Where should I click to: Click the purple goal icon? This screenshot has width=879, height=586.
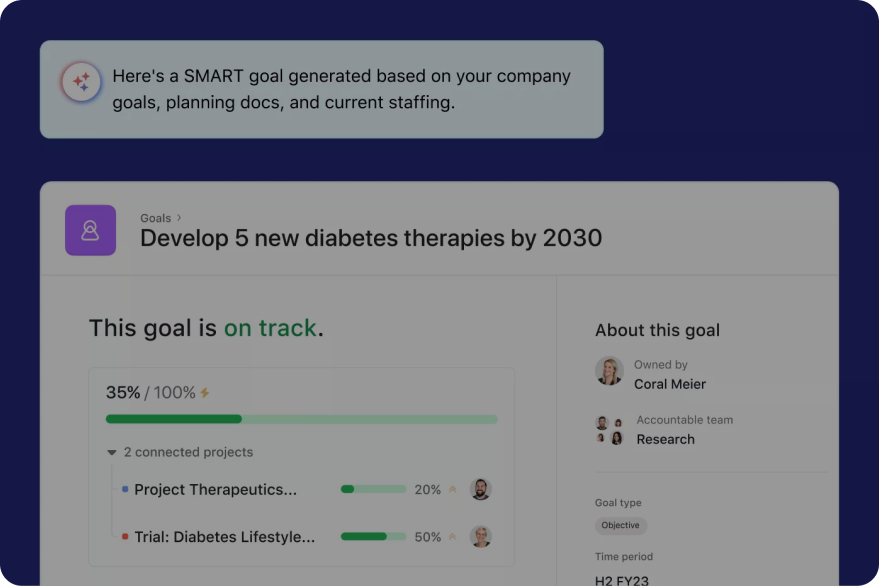tap(90, 230)
